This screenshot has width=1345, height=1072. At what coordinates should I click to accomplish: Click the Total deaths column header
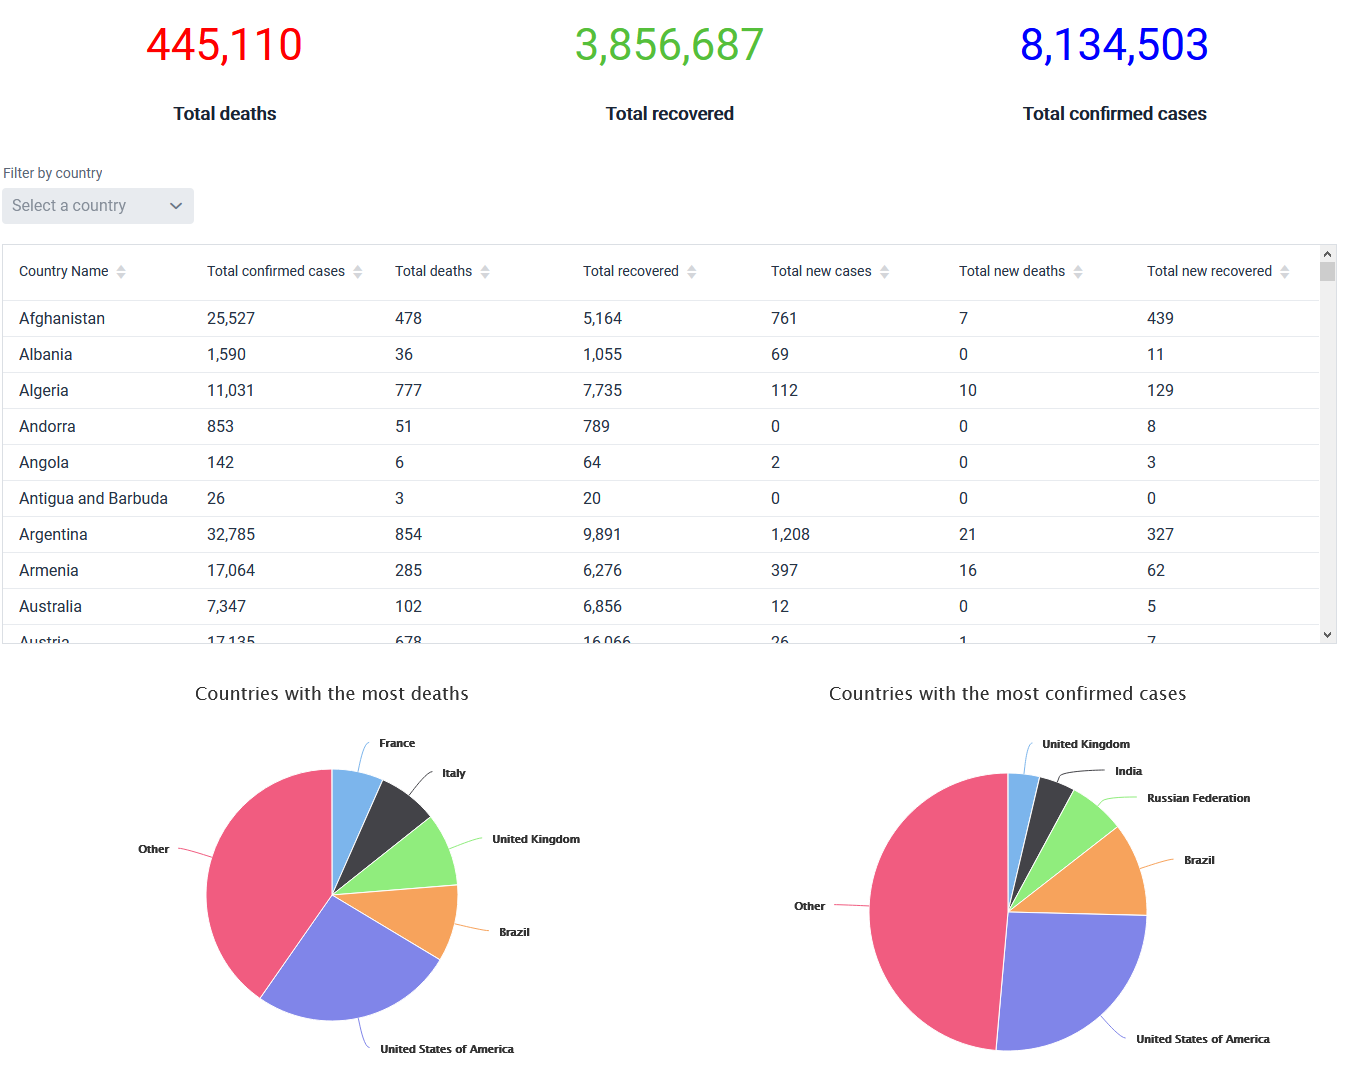[434, 271]
